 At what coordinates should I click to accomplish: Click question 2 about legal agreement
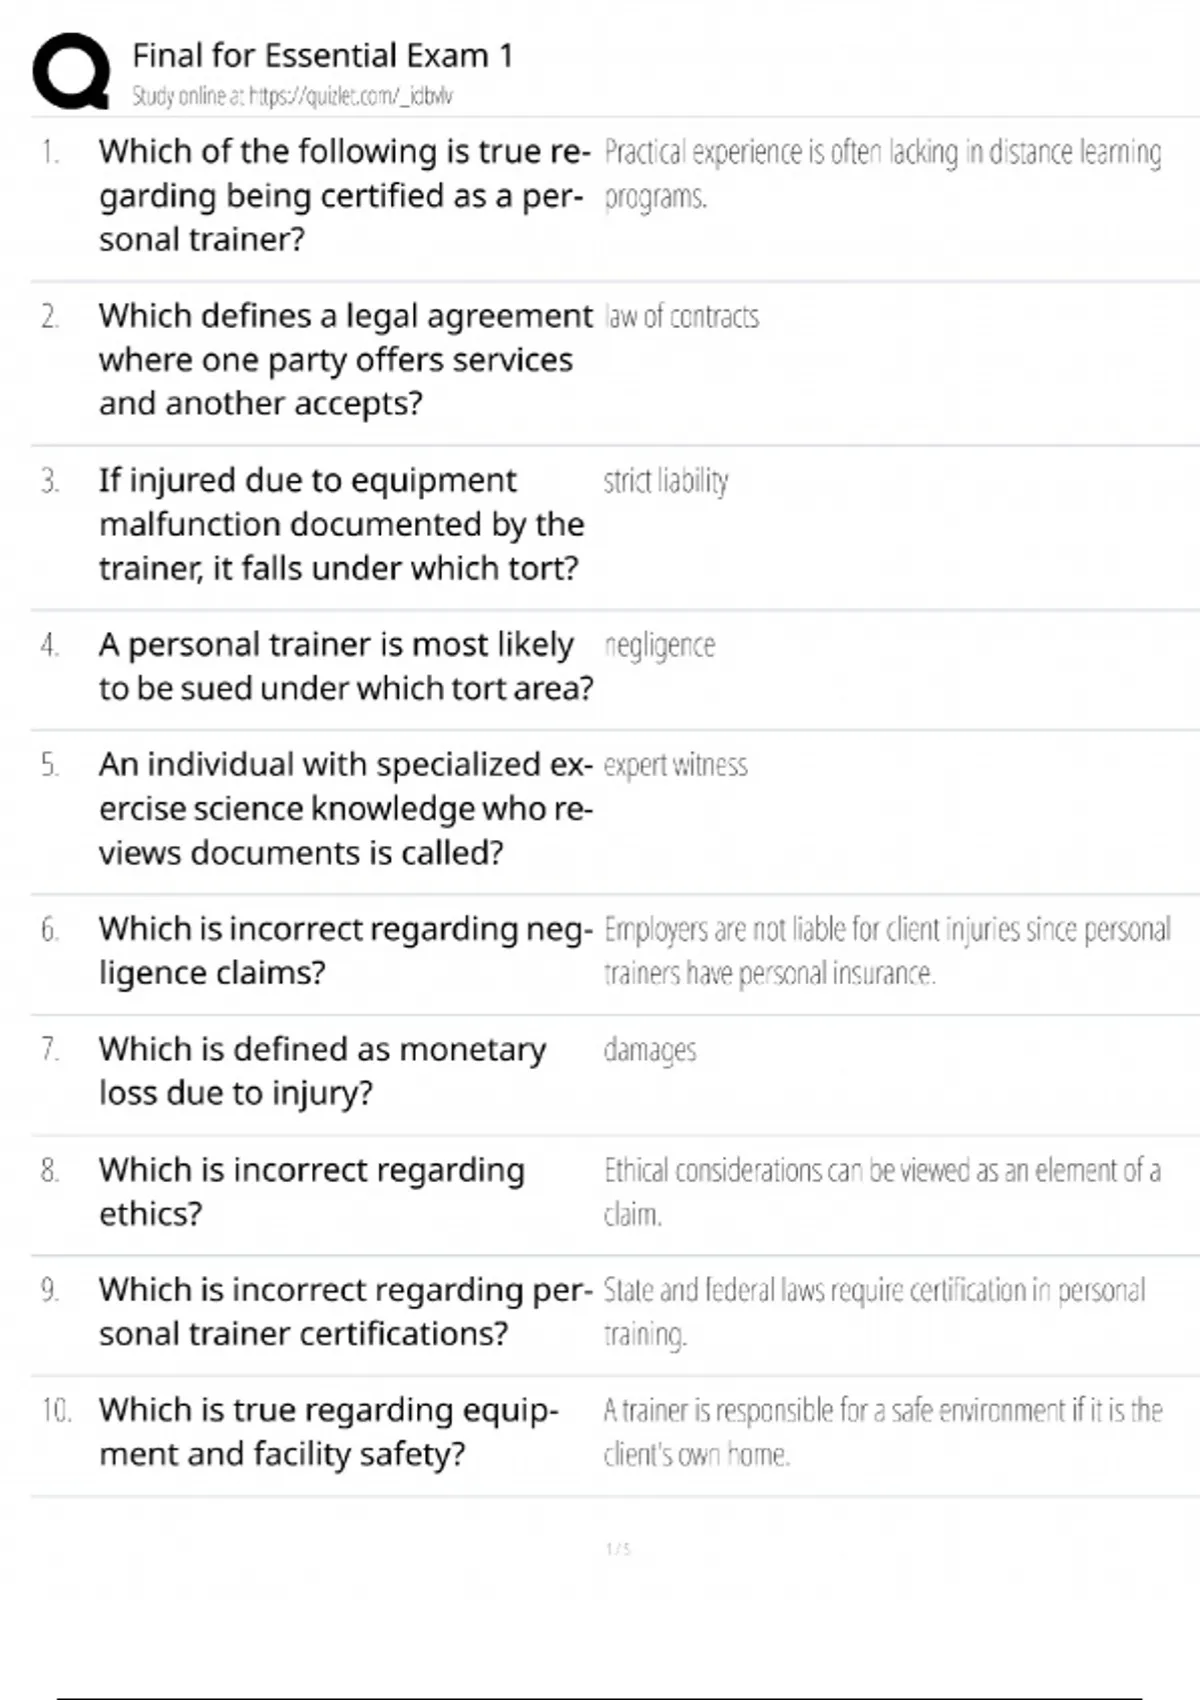344,359
